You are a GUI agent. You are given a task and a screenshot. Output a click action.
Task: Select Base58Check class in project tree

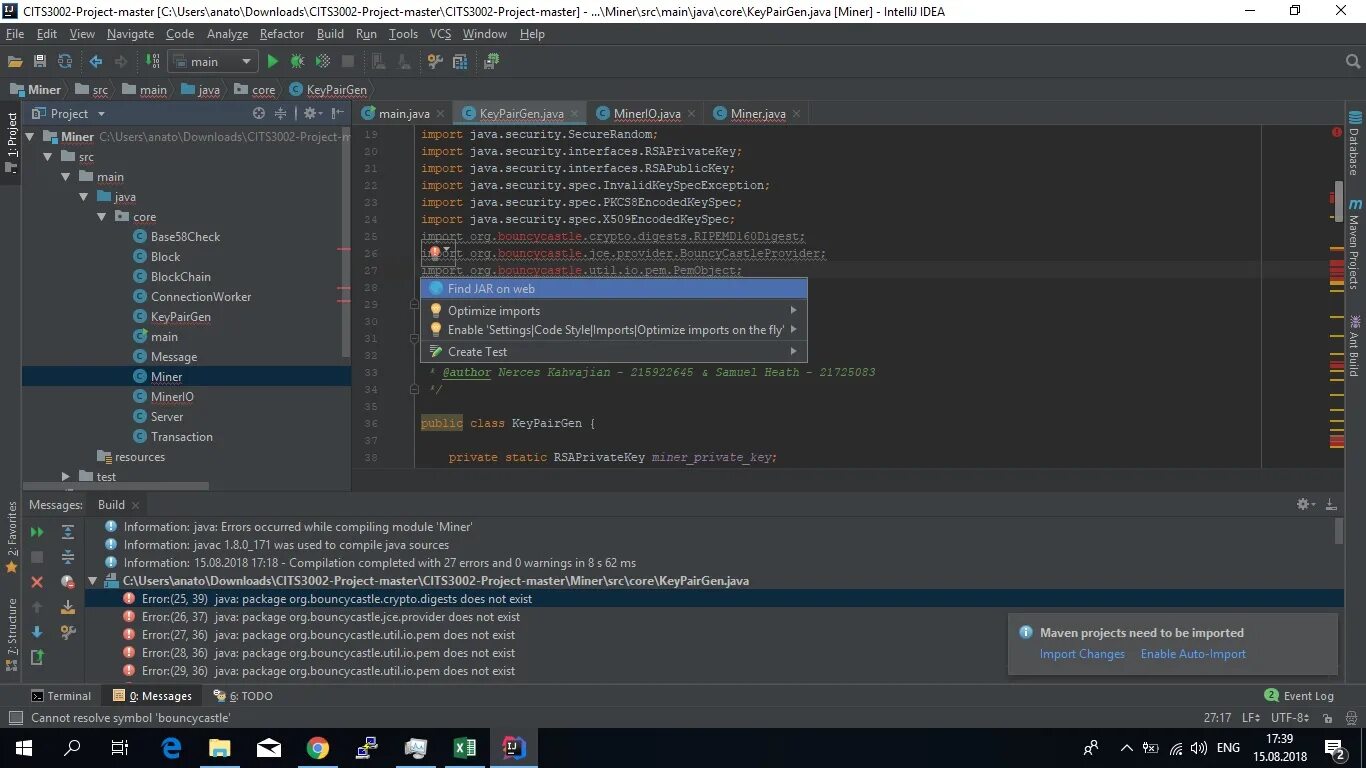coord(185,237)
